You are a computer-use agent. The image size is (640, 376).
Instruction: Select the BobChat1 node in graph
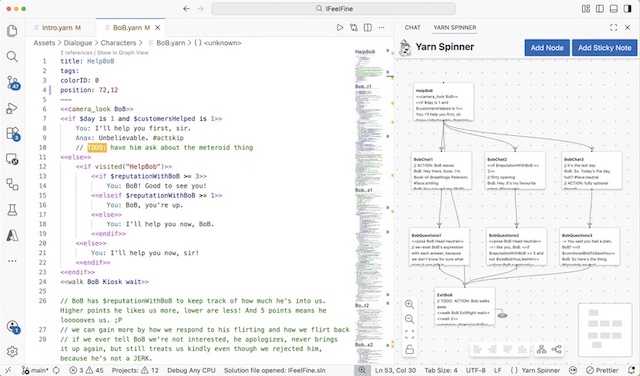441,170
